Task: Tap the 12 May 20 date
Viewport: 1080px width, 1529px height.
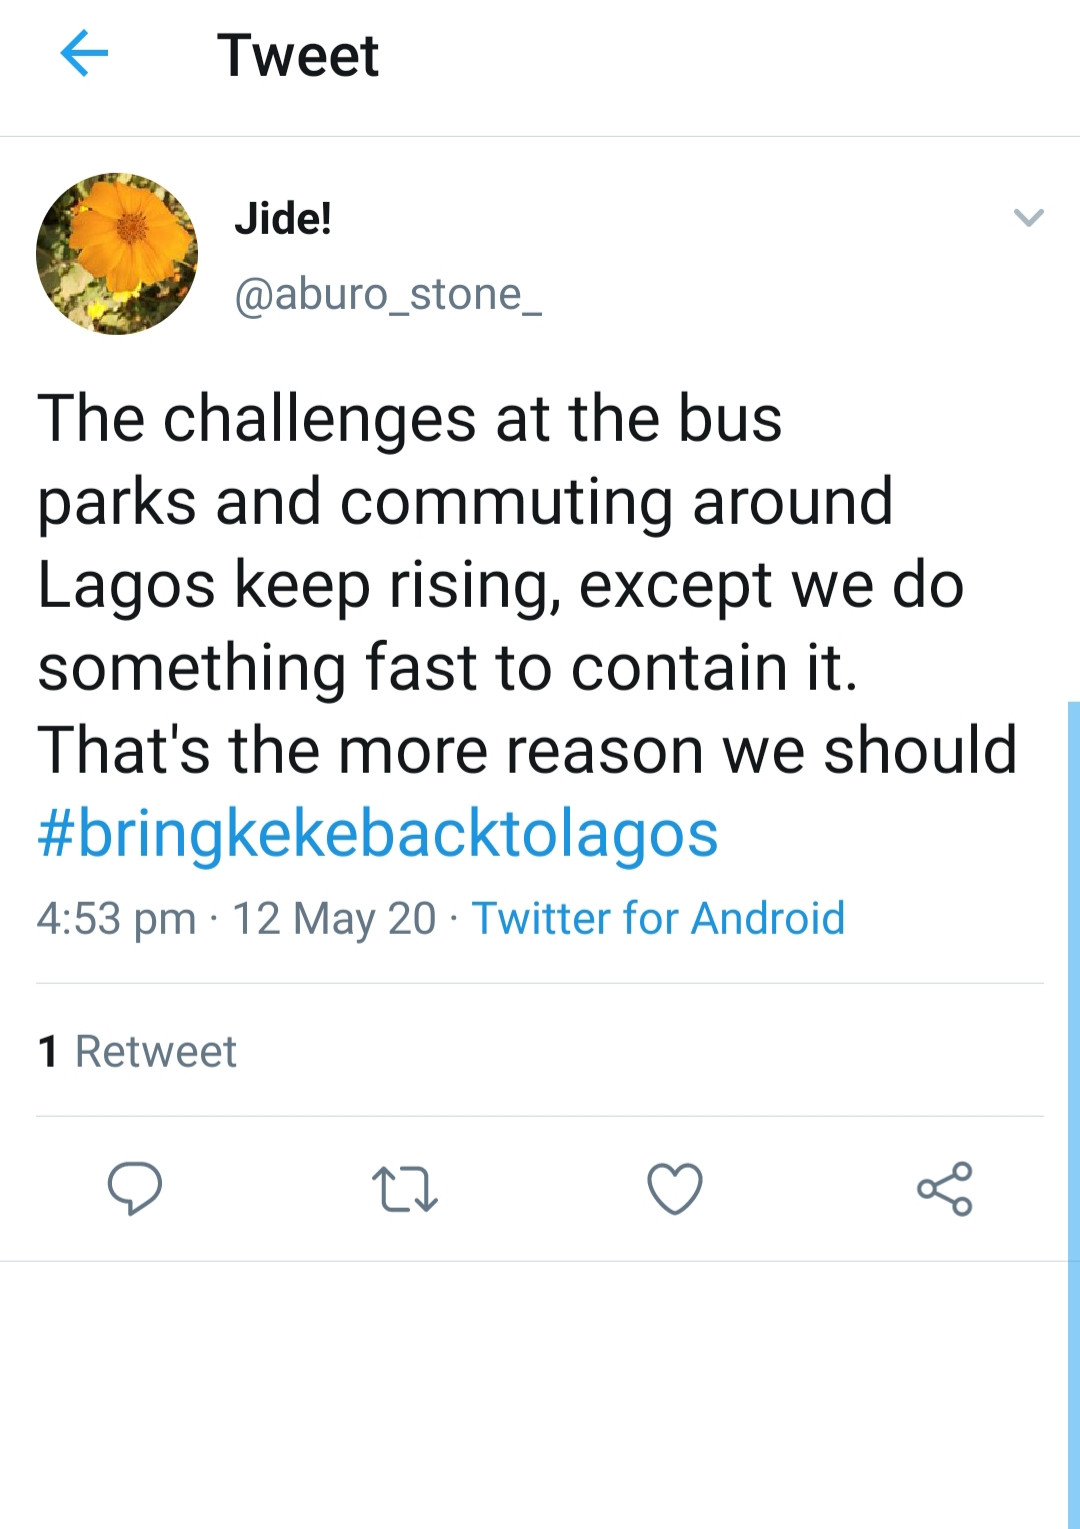Action: [x=334, y=919]
